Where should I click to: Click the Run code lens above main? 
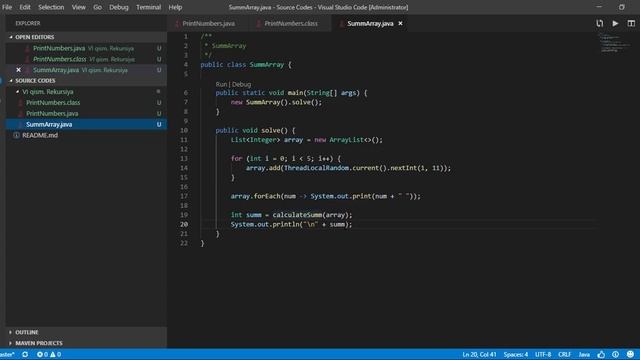click(221, 84)
